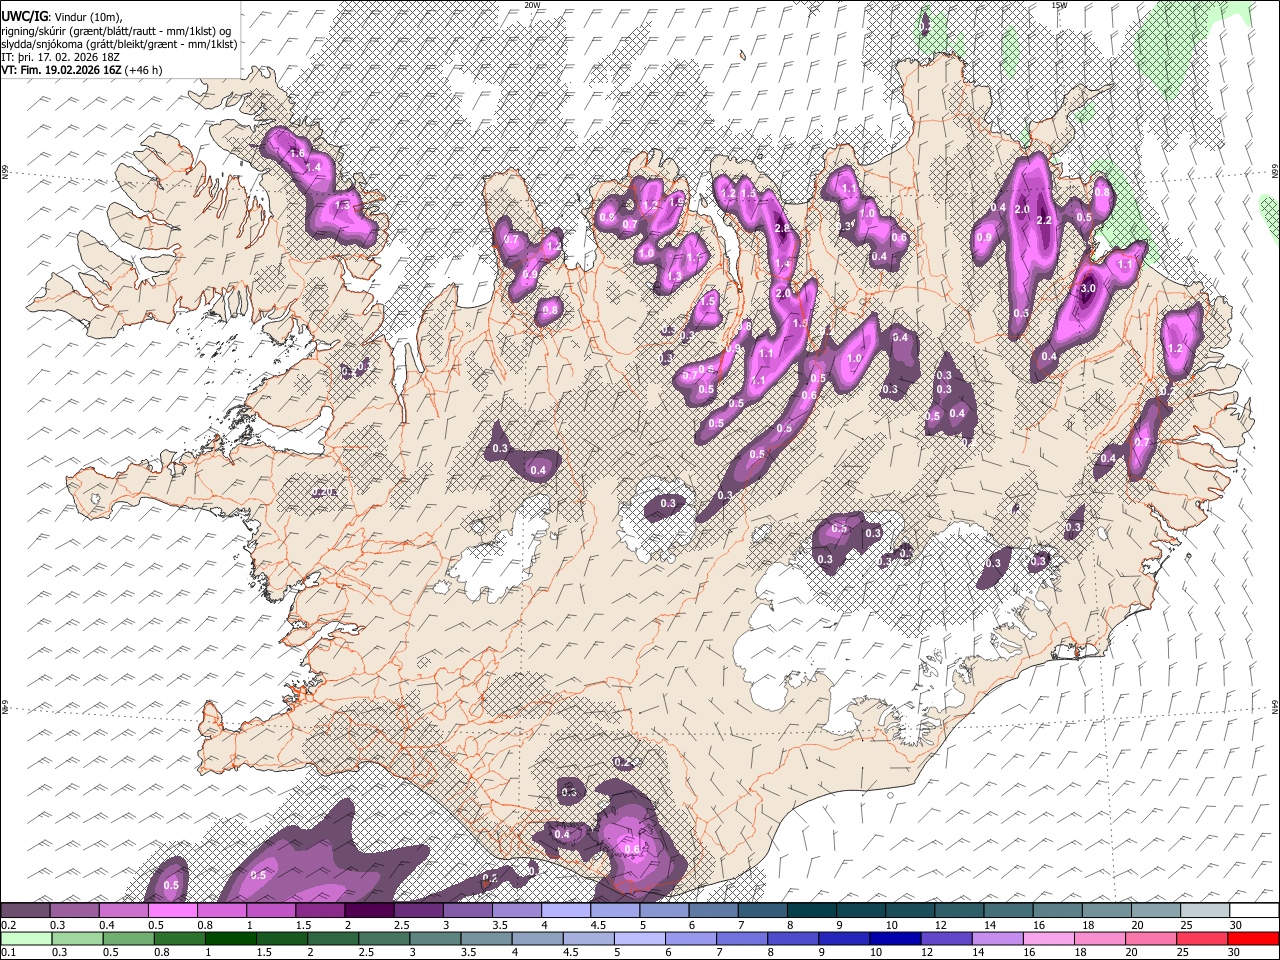Viewport: 1280px width, 960px height.
Task: Pick the 4.5 periwinkle swatch, upper legend row
Action: 615,911
